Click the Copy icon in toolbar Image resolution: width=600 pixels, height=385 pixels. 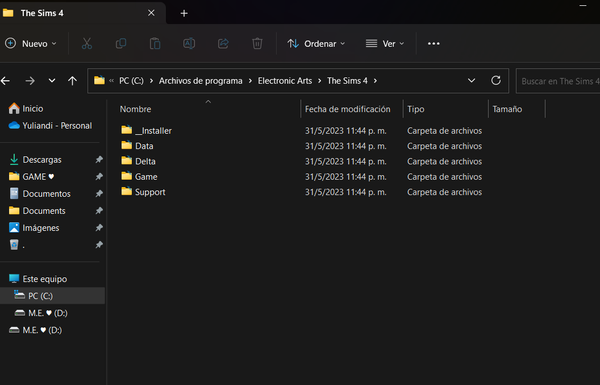[121, 44]
